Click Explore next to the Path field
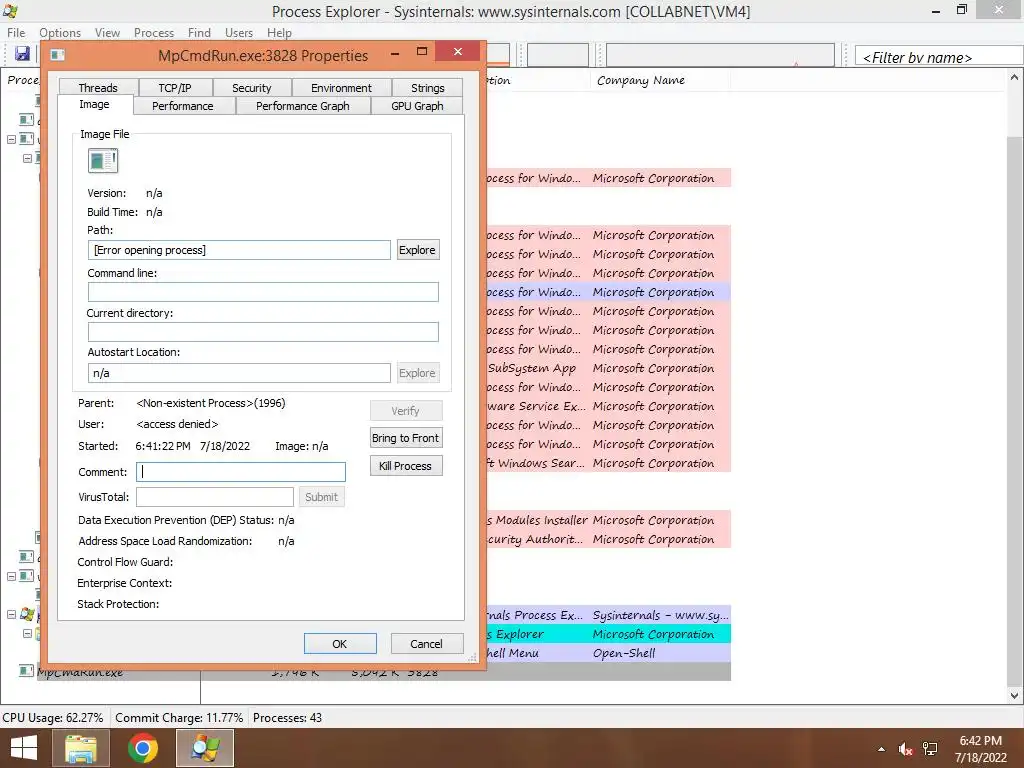 pos(417,250)
